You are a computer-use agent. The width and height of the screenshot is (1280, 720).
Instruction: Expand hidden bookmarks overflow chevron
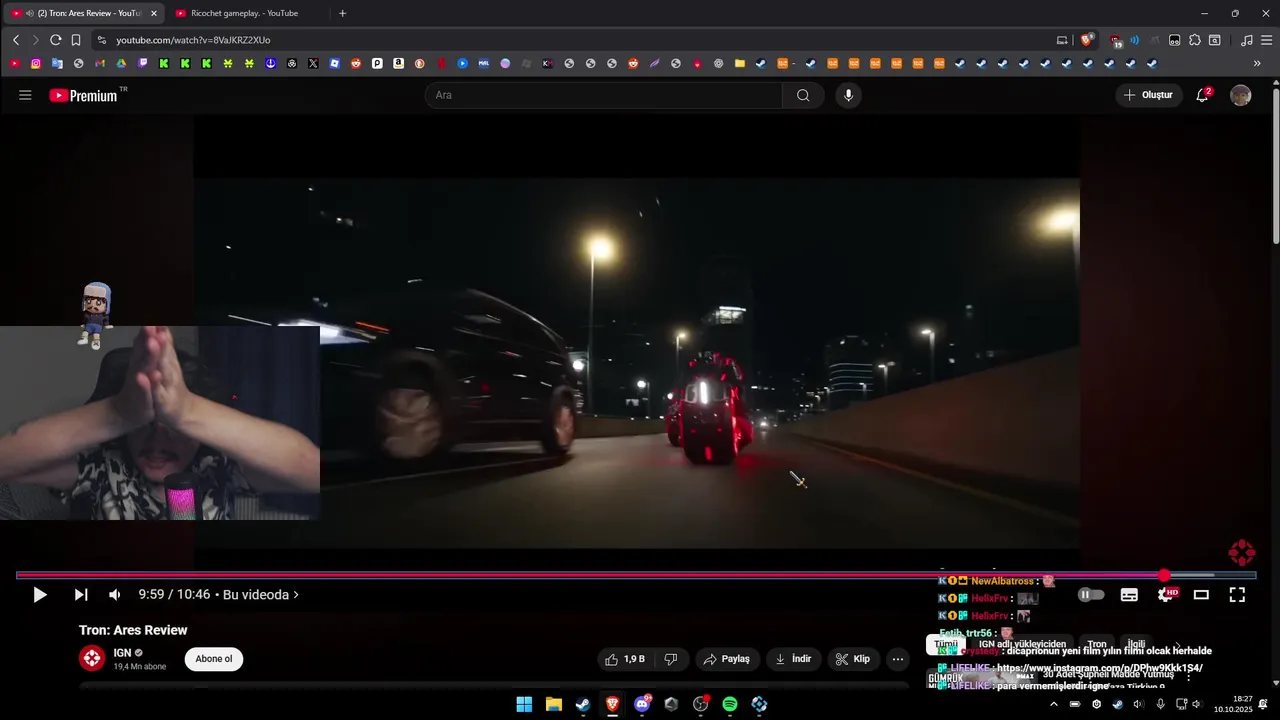pos(1257,63)
